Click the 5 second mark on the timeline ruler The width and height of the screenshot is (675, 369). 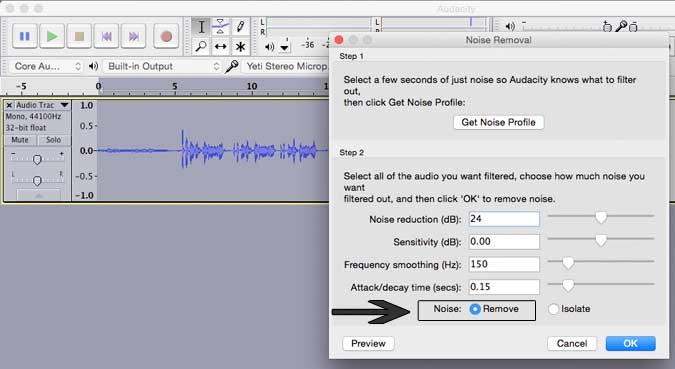coord(174,86)
